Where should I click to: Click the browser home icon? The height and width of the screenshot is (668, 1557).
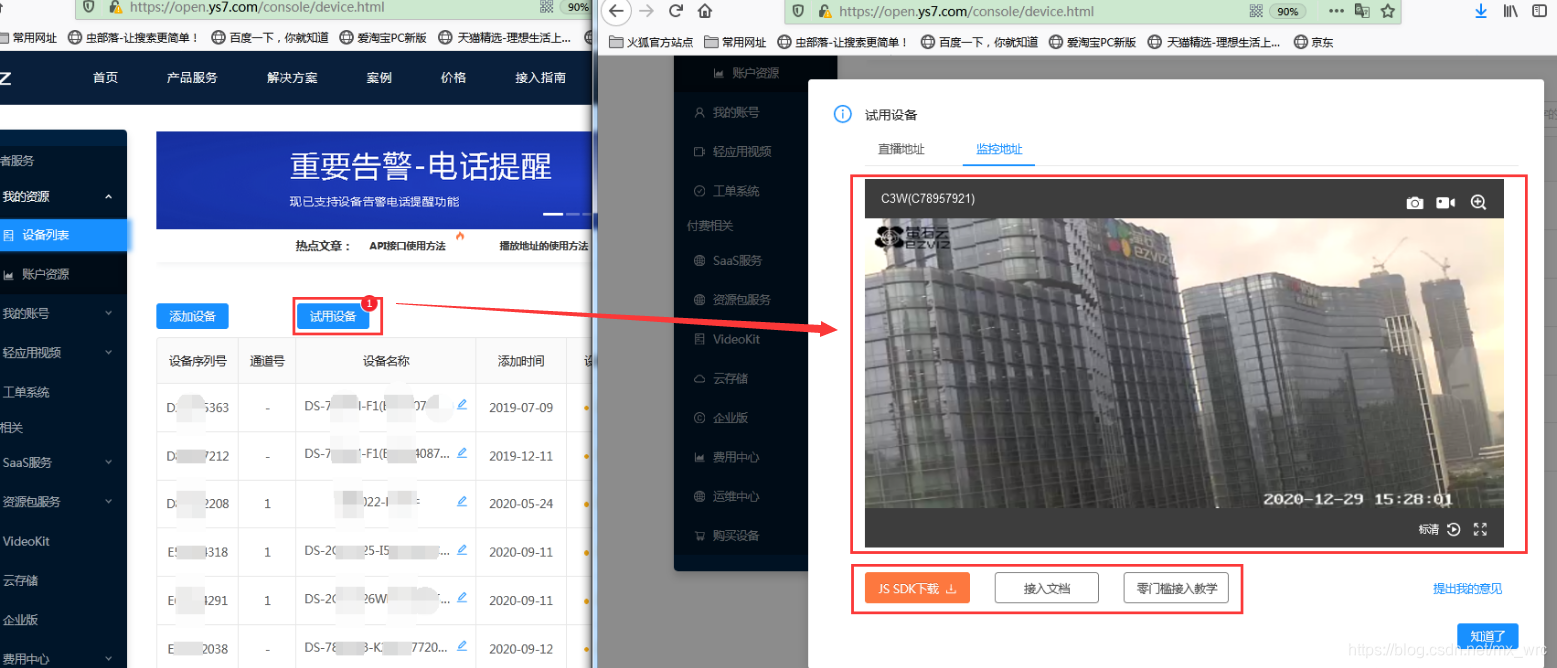click(706, 9)
